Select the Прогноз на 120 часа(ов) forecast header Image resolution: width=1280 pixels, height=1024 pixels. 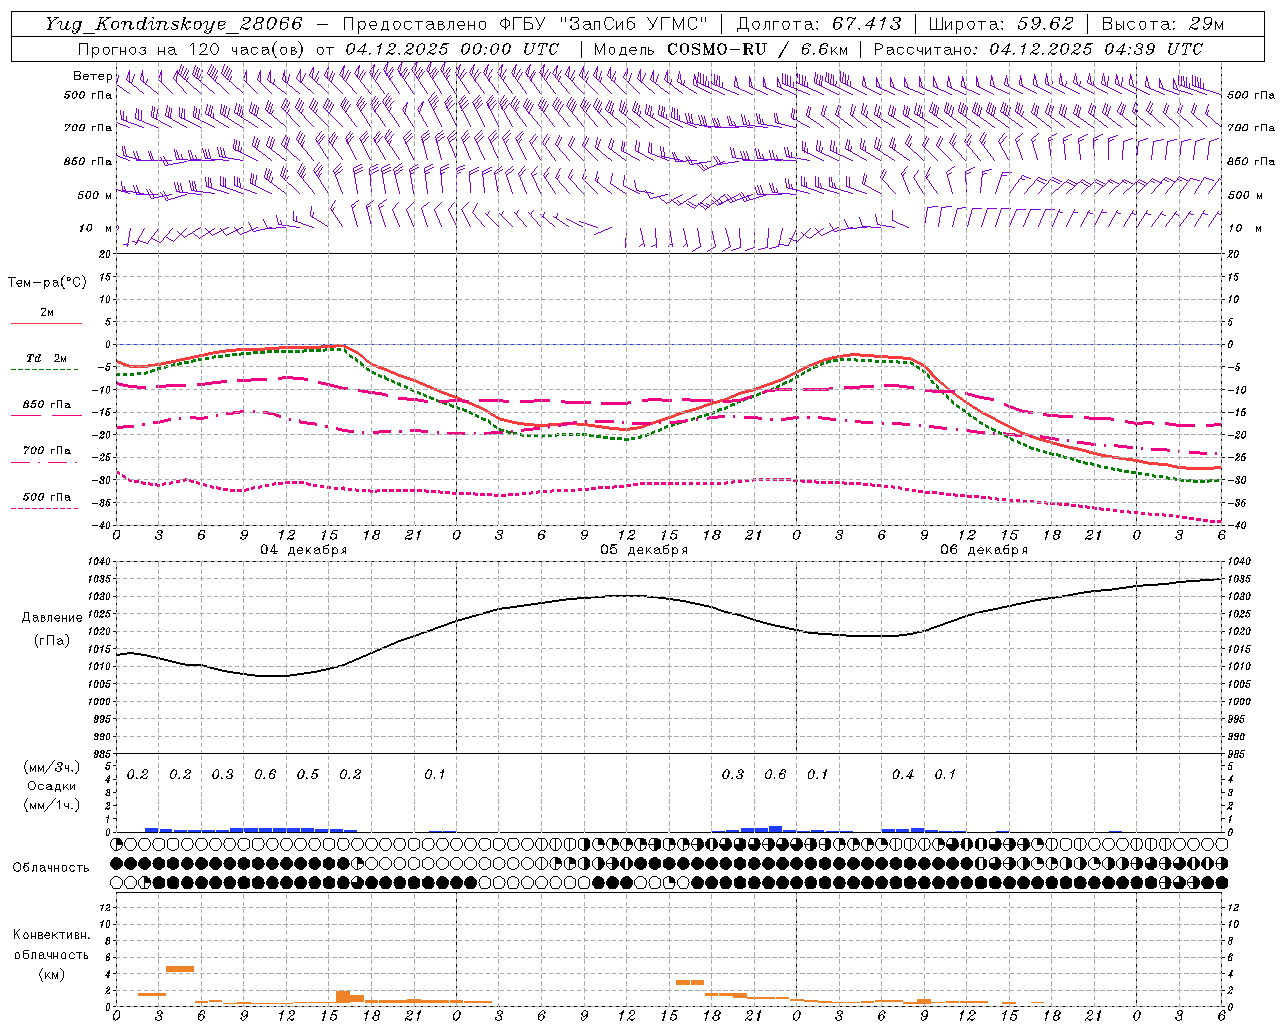tap(193, 49)
